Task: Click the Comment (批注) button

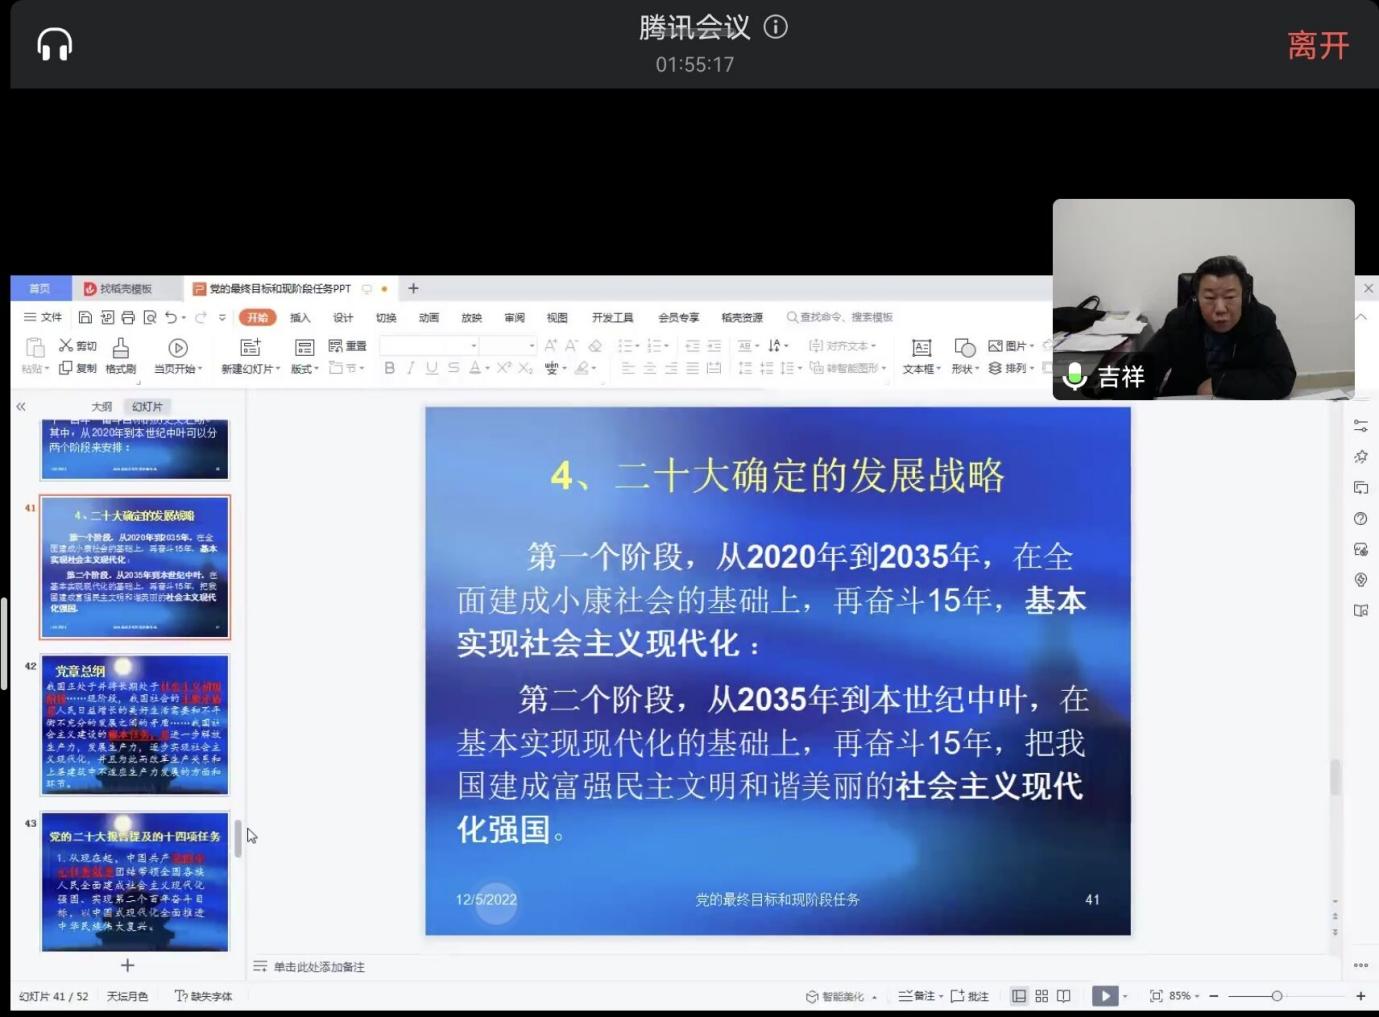Action: (969, 996)
